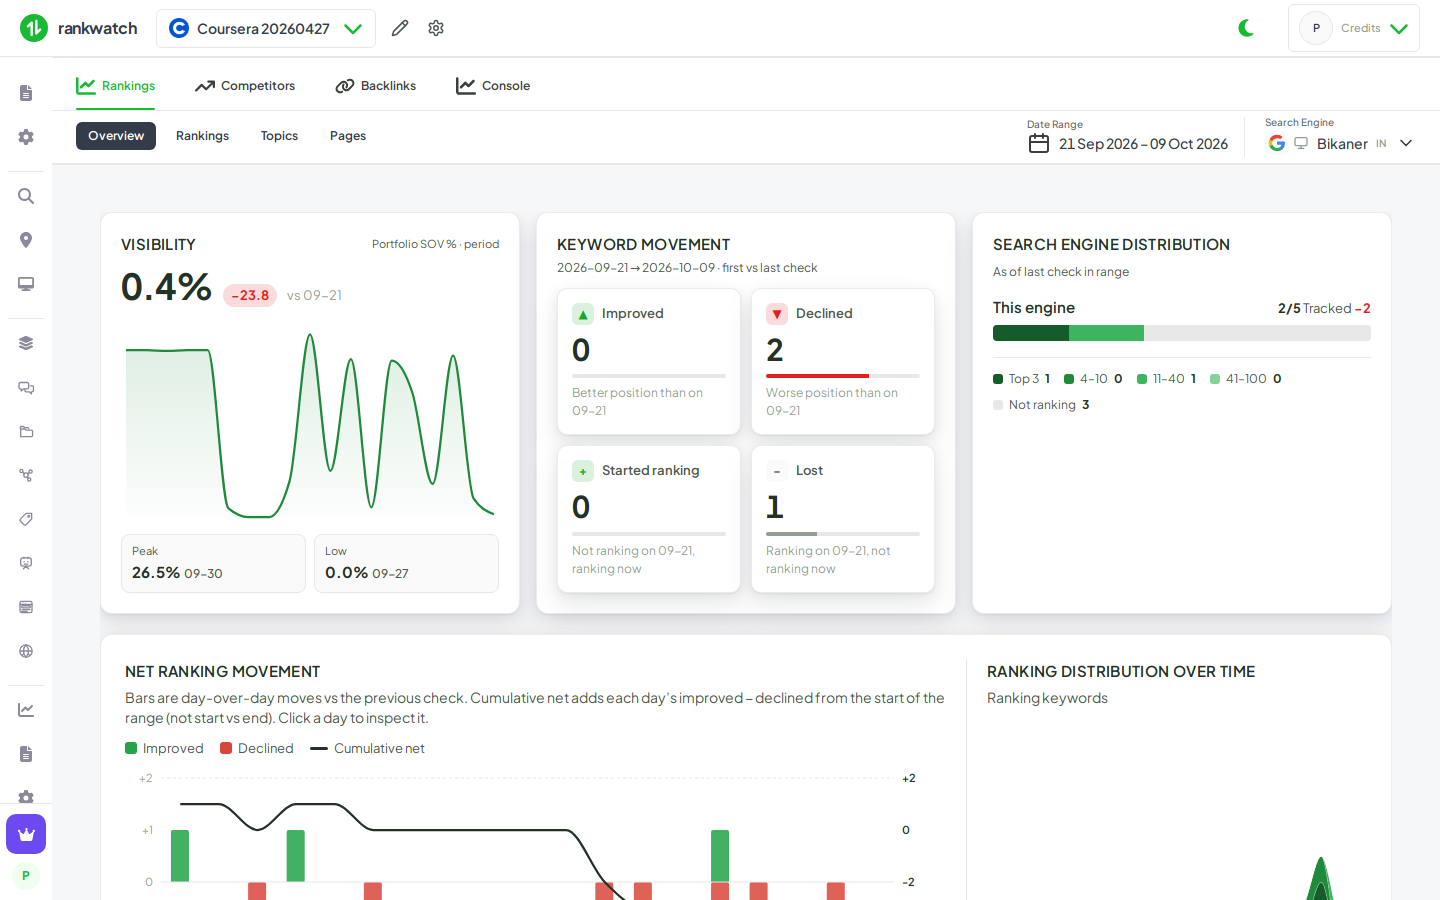Expand the Credits account dropdown

click(x=1354, y=28)
